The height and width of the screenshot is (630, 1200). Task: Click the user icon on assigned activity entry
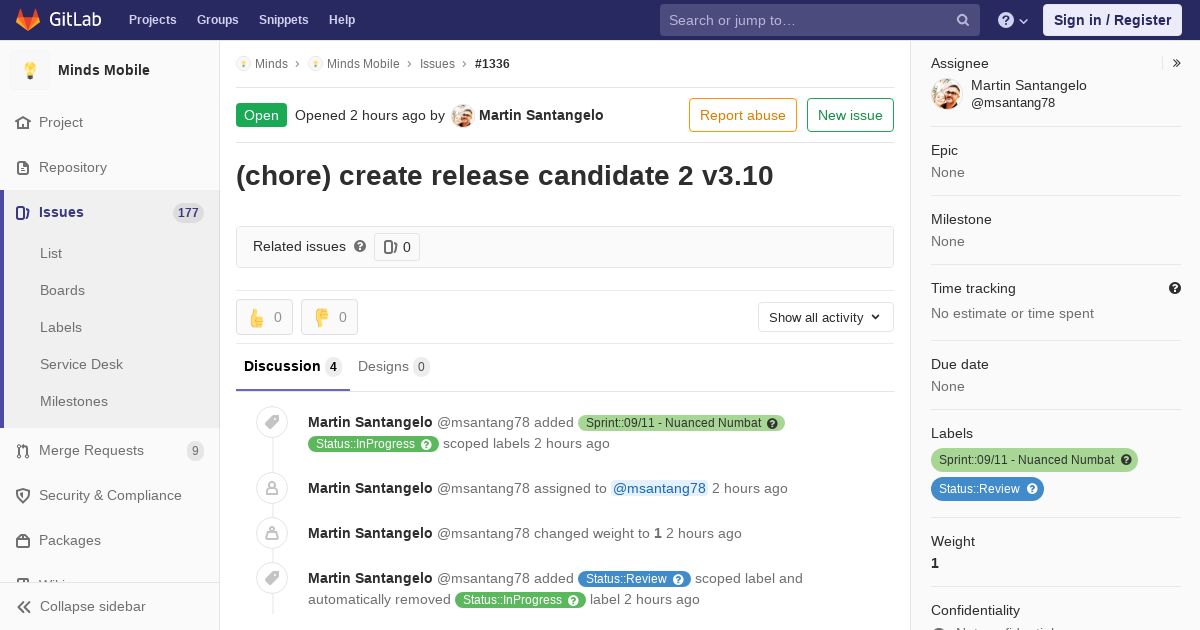pos(272,488)
